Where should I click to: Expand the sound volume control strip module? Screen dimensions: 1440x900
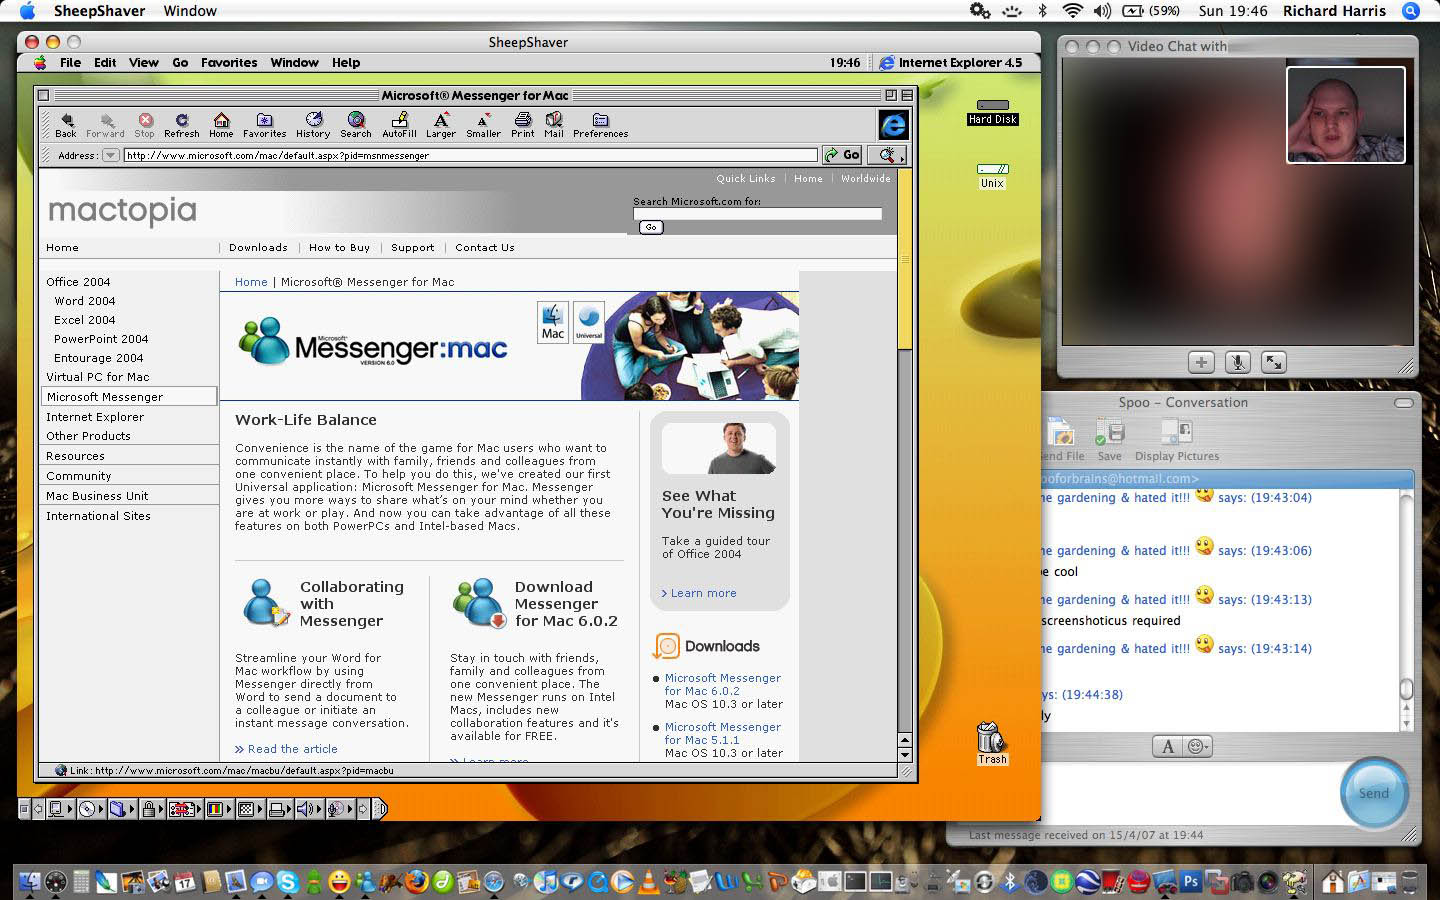pos(309,809)
